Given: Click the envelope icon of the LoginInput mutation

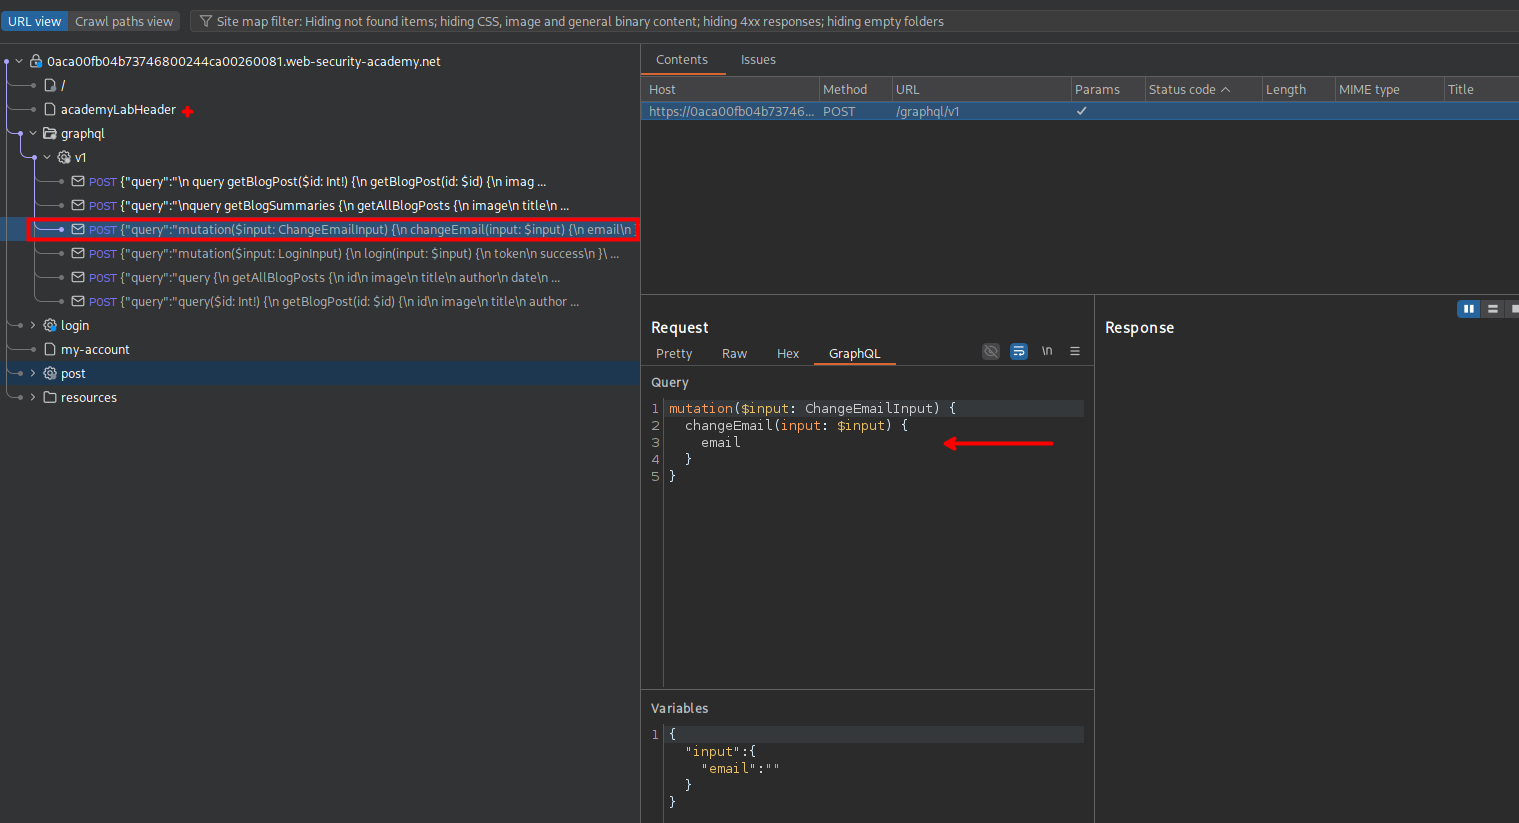Looking at the screenshot, I should tap(78, 253).
